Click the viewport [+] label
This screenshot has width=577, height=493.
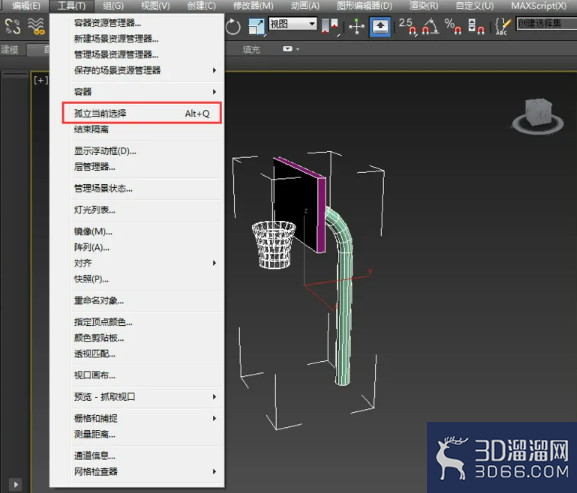click(40, 80)
